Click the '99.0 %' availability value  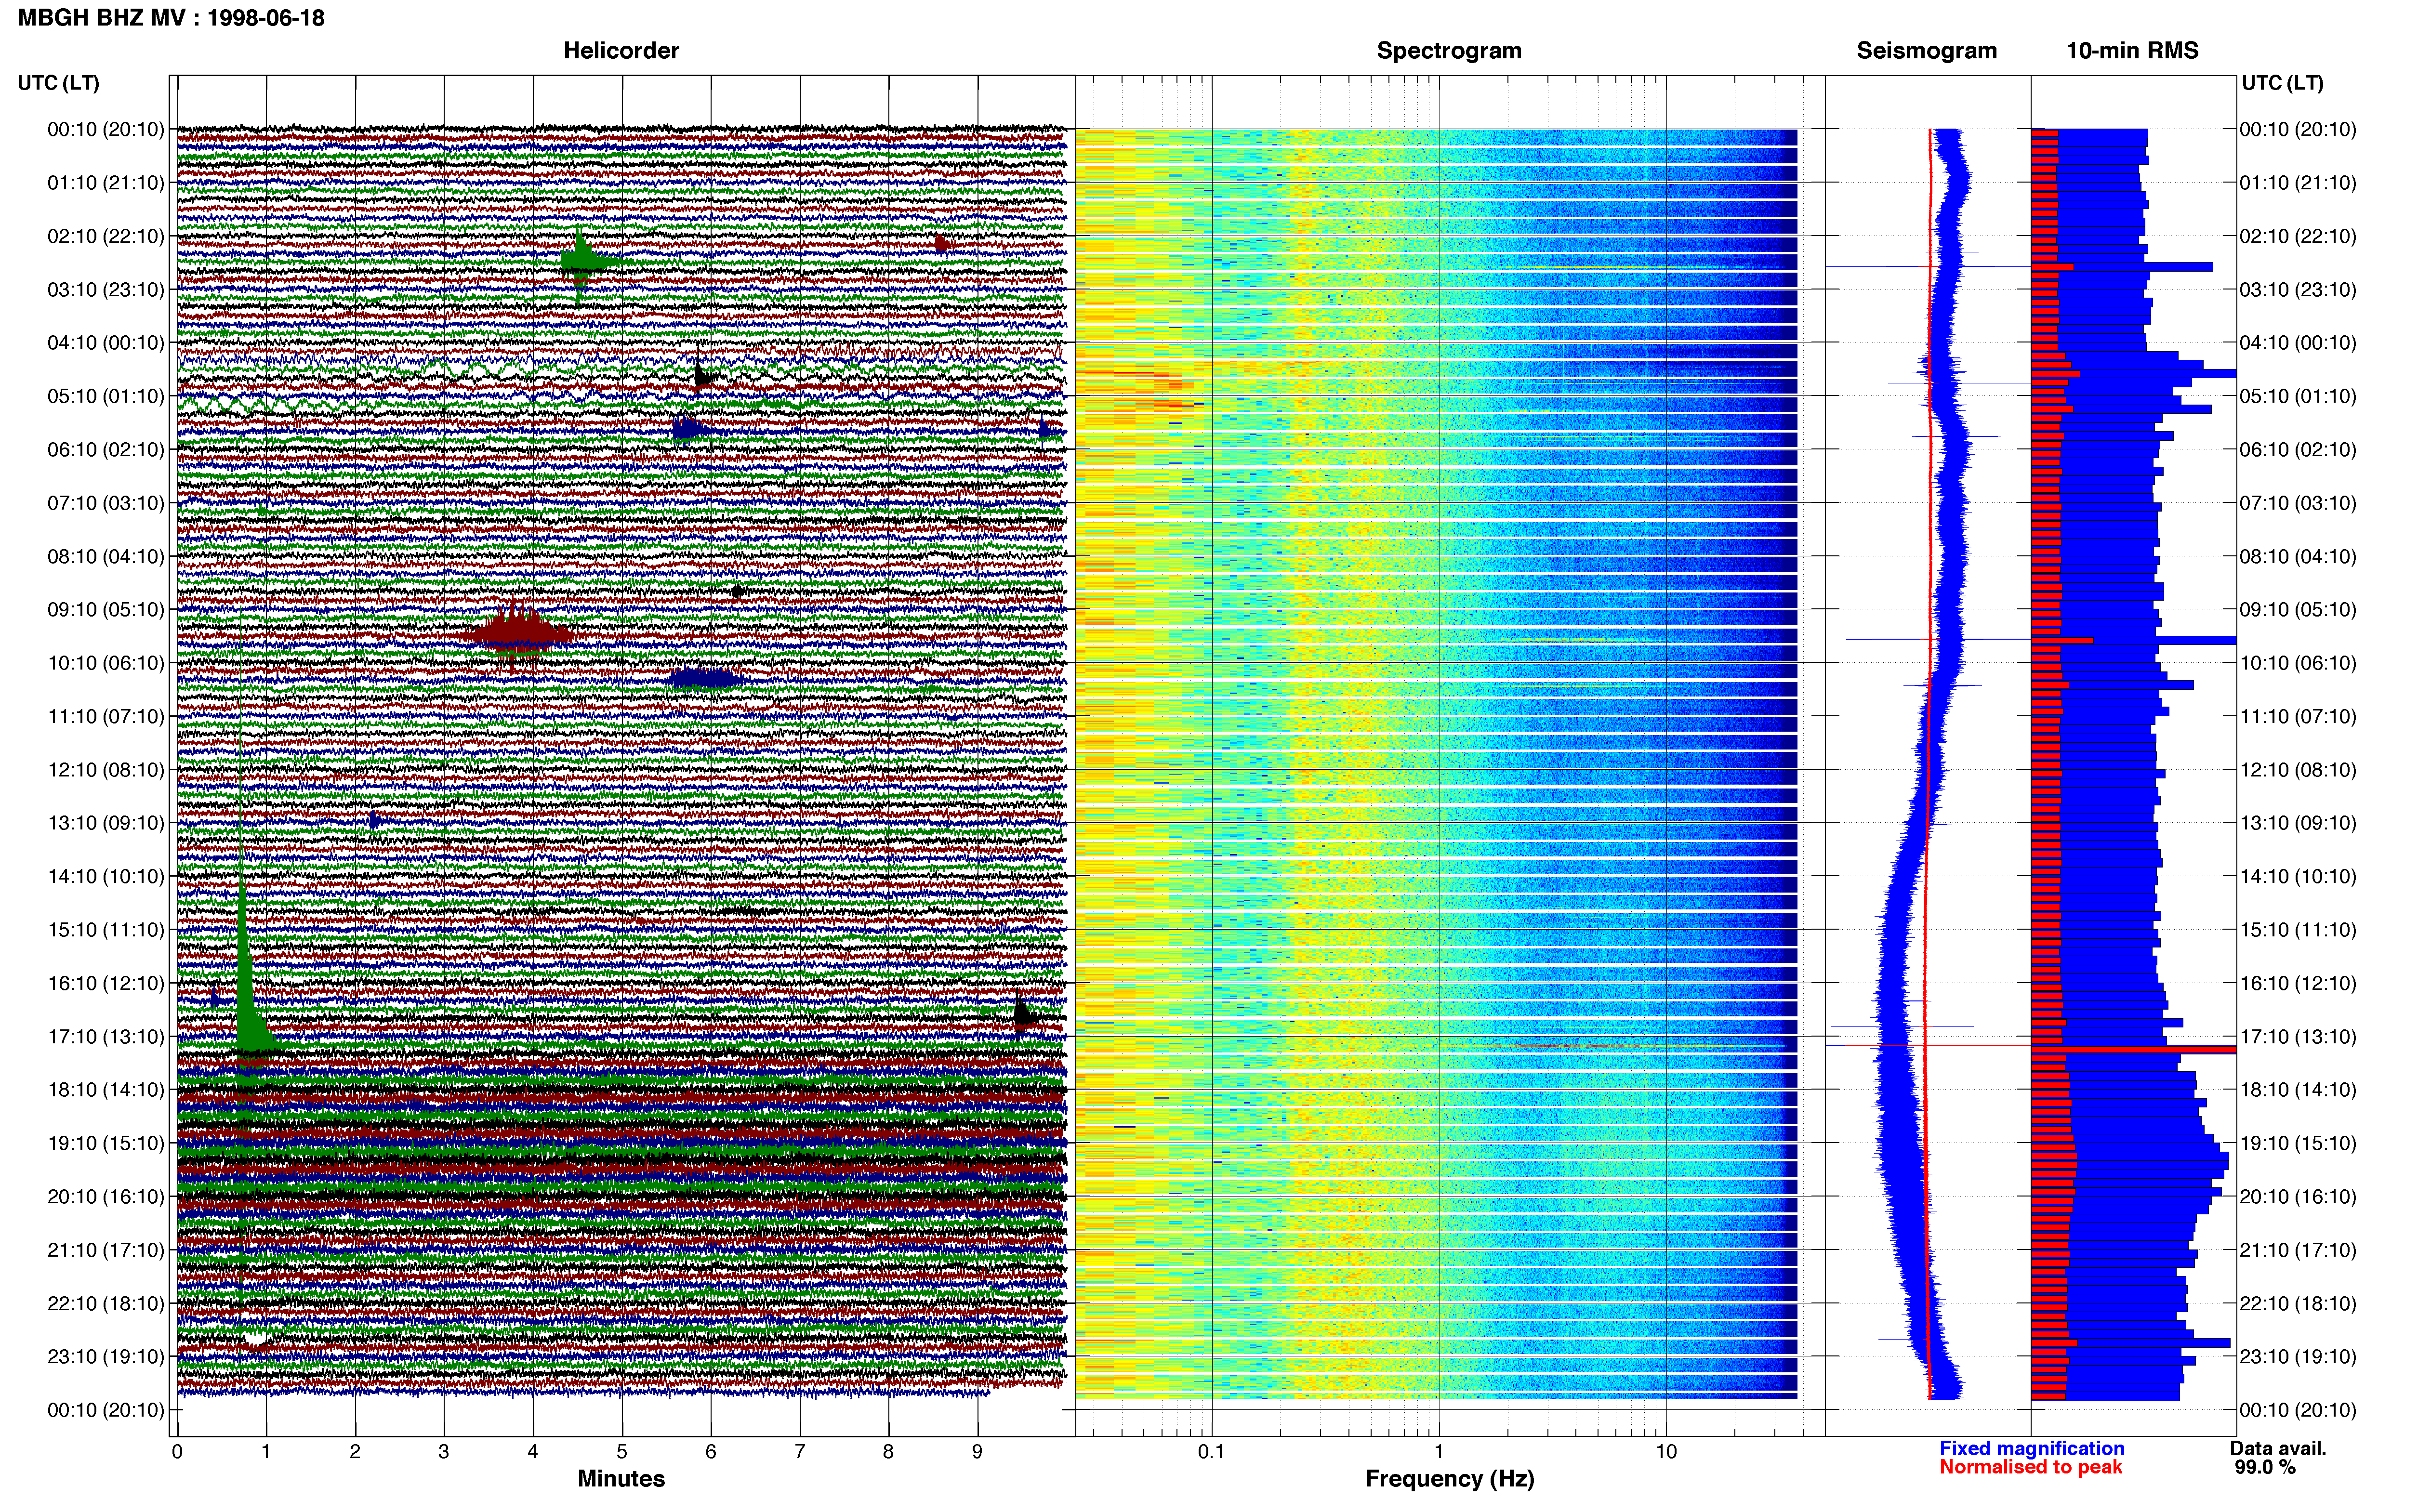pos(2265,1467)
